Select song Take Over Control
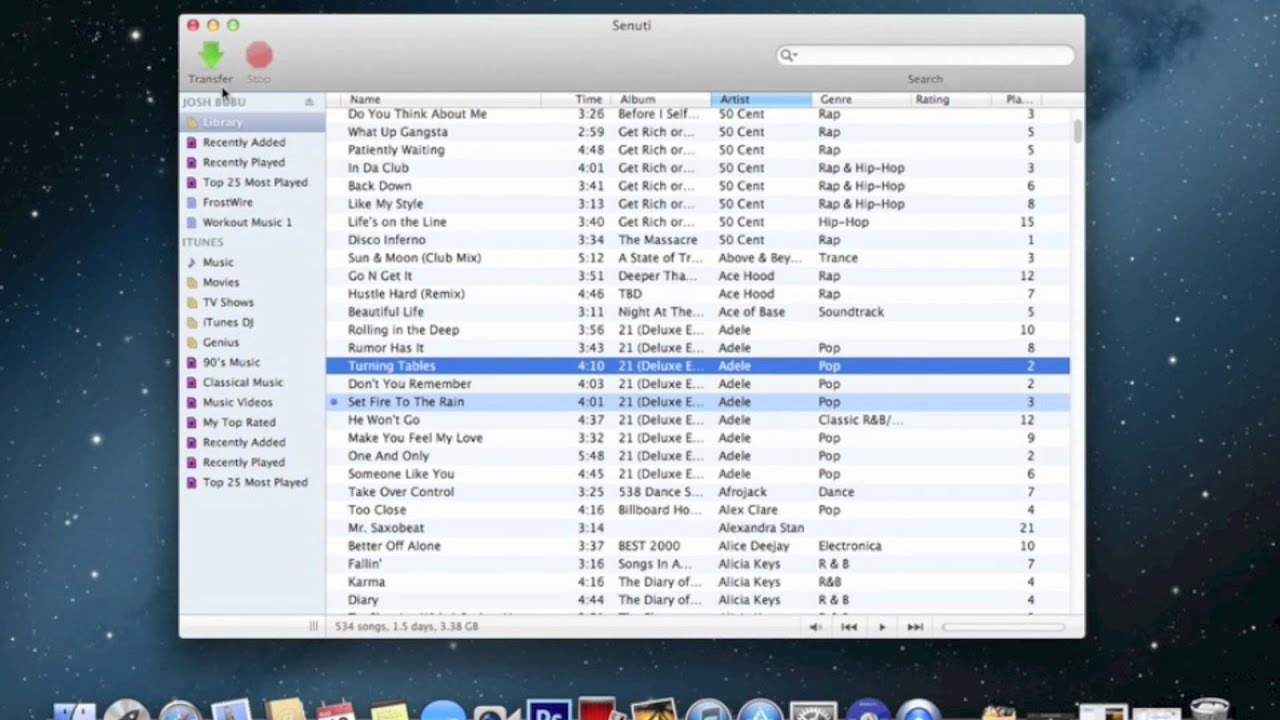This screenshot has width=1280, height=720. coord(698,492)
